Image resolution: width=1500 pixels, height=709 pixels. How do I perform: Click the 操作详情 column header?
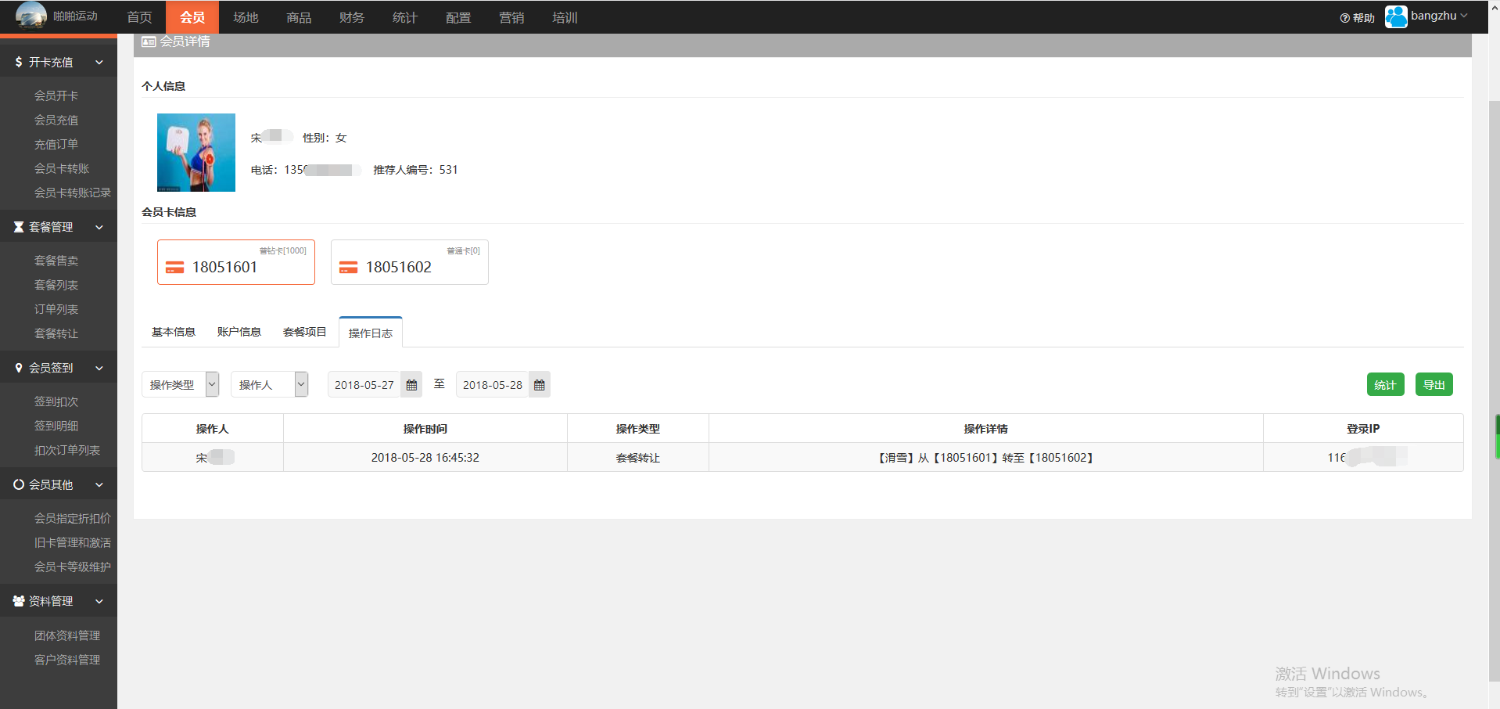pos(986,429)
